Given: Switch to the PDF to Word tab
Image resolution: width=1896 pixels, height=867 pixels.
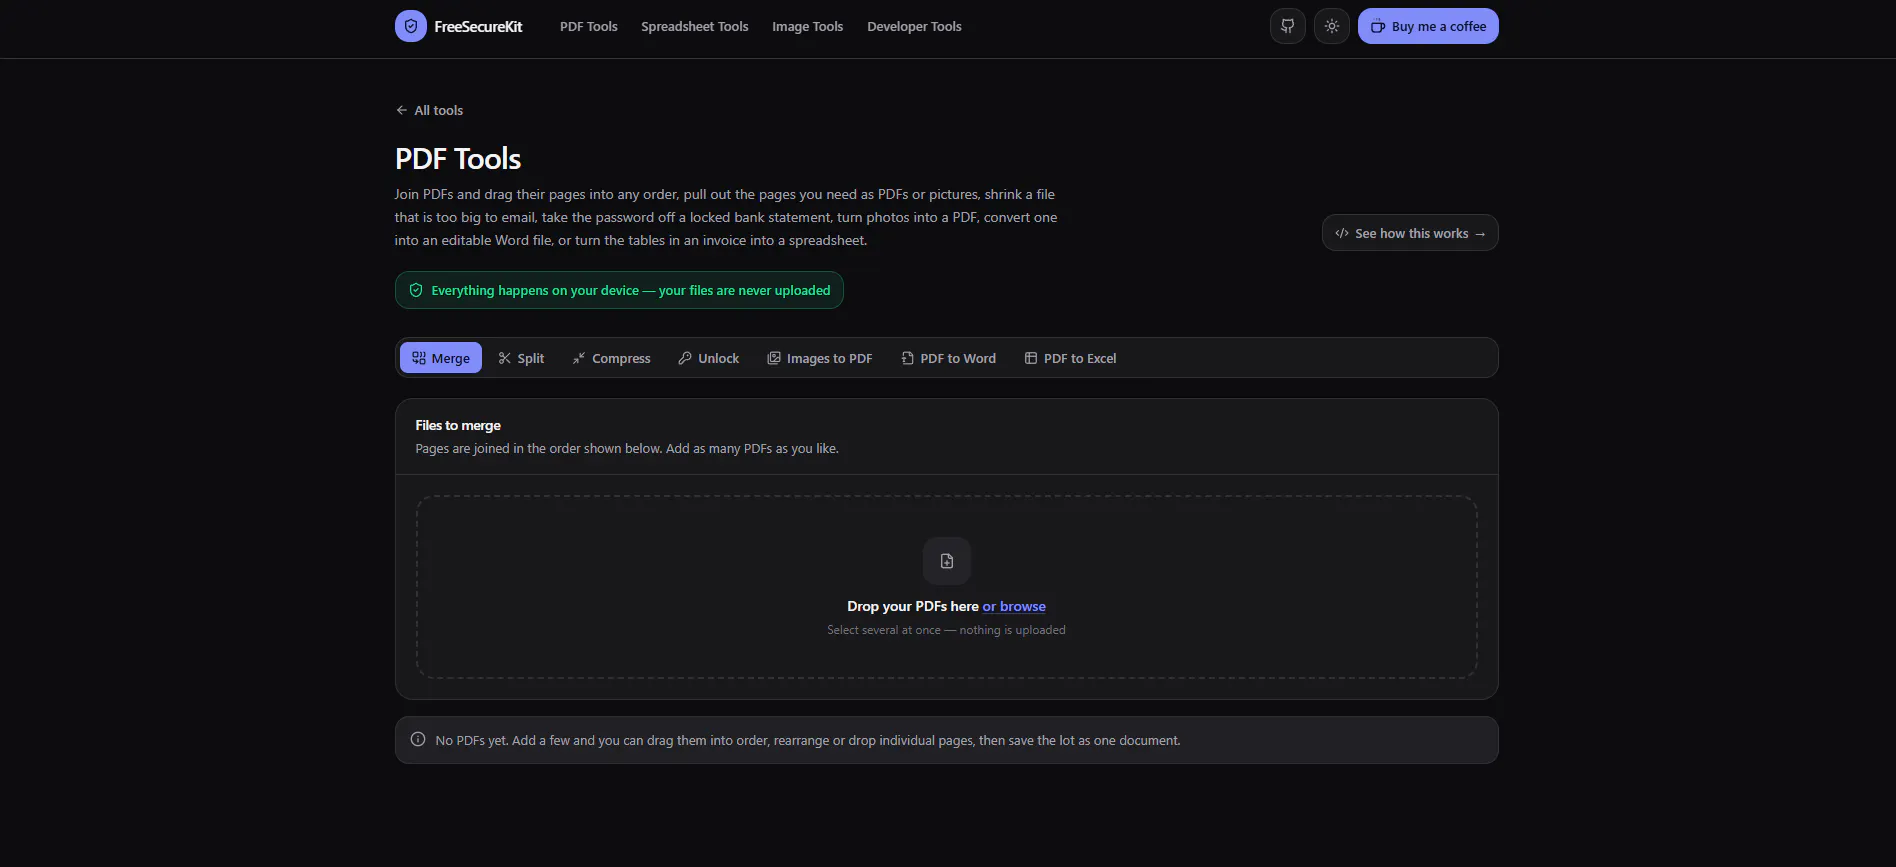Looking at the screenshot, I should (949, 358).
